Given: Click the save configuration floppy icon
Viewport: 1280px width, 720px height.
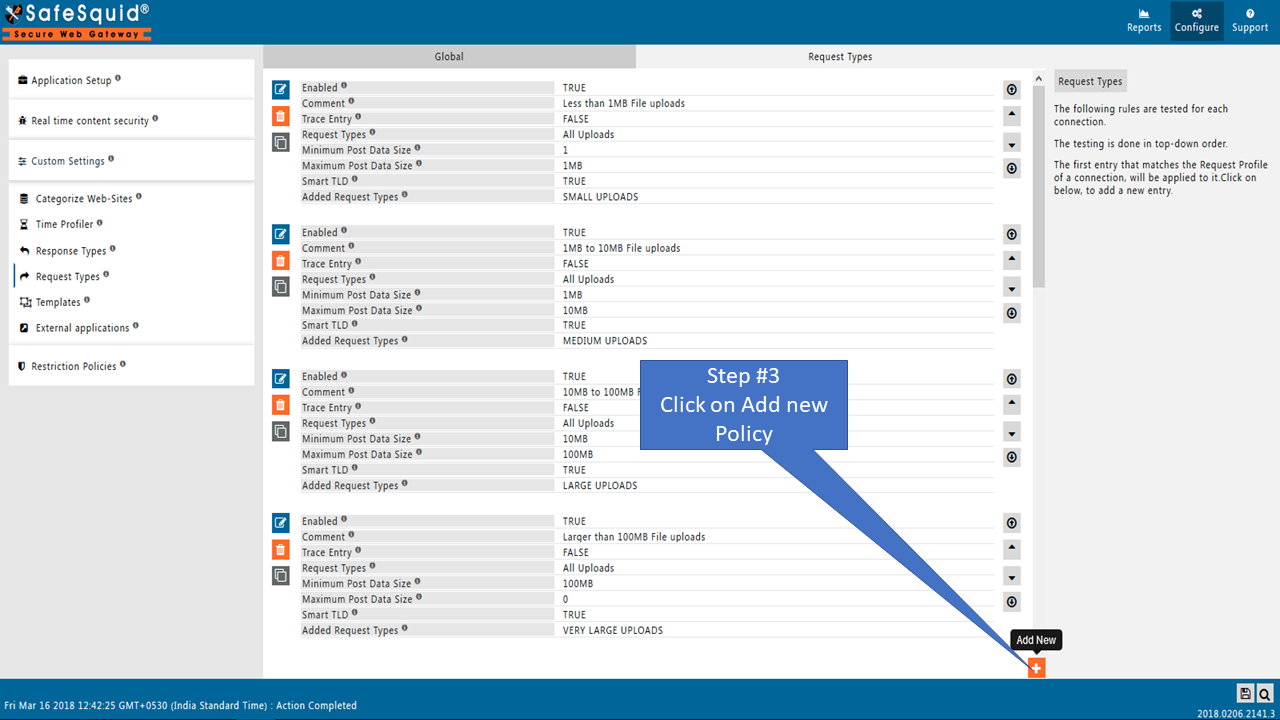Looking at the screenshot, I should pyautogui.click(x=1245, y=694).
